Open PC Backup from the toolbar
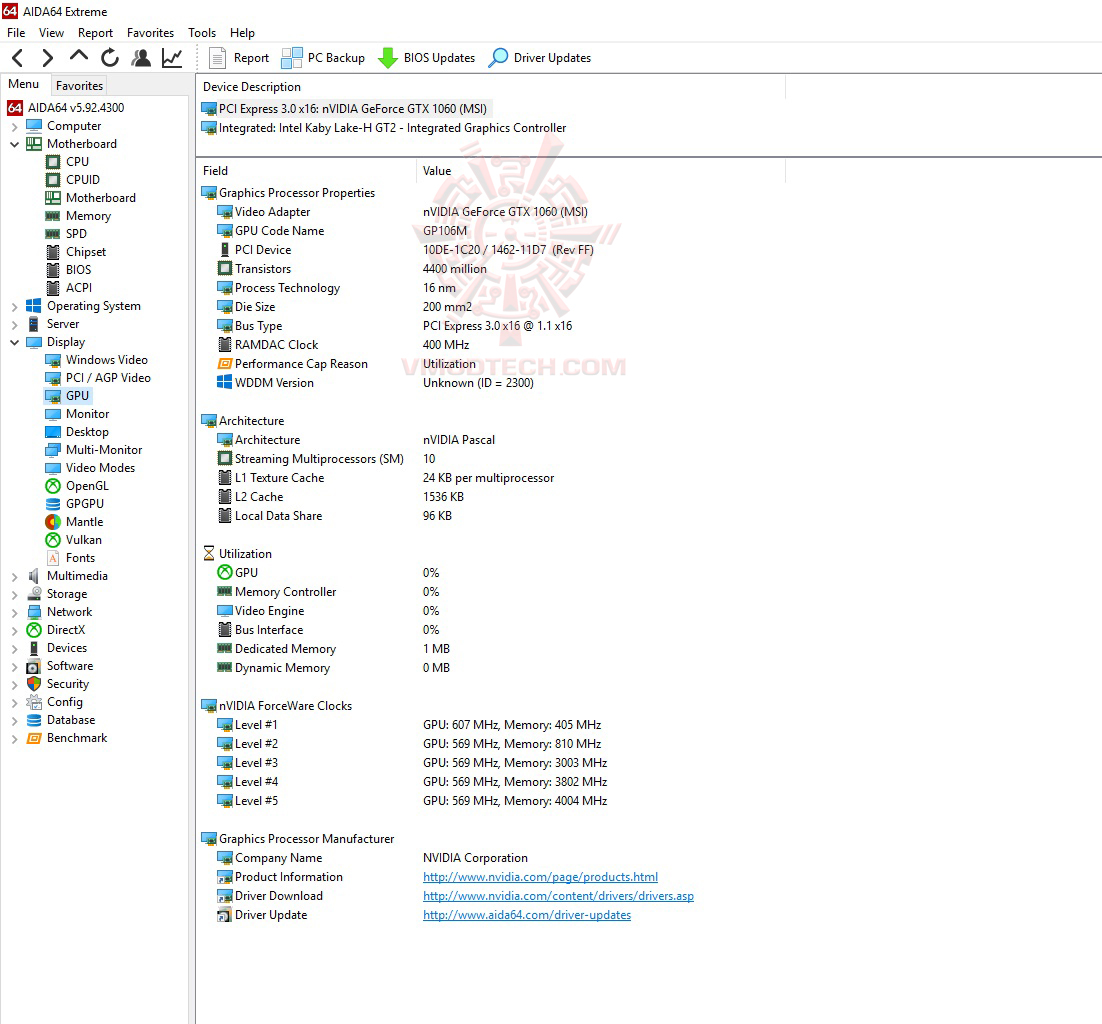1102x1024 pixels. 323,58
